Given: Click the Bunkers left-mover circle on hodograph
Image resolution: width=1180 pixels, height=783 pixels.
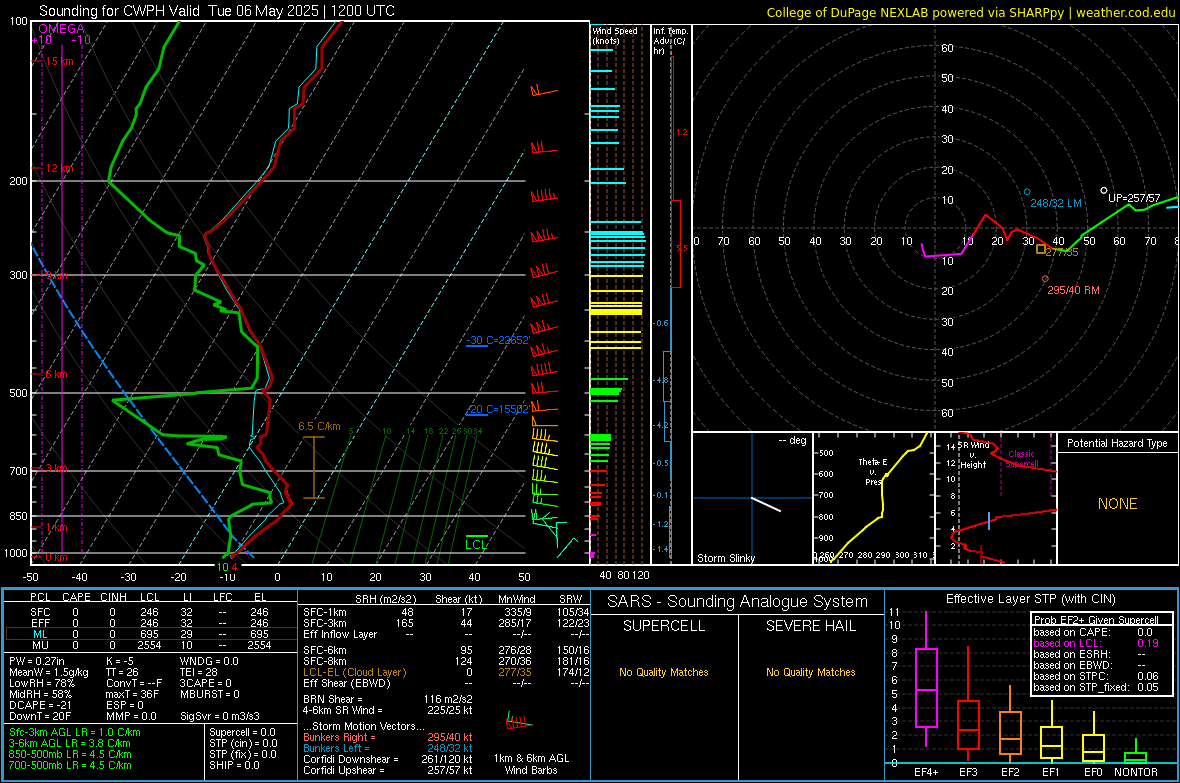Looking at the screenshot, I should [x=1026, y=192].
